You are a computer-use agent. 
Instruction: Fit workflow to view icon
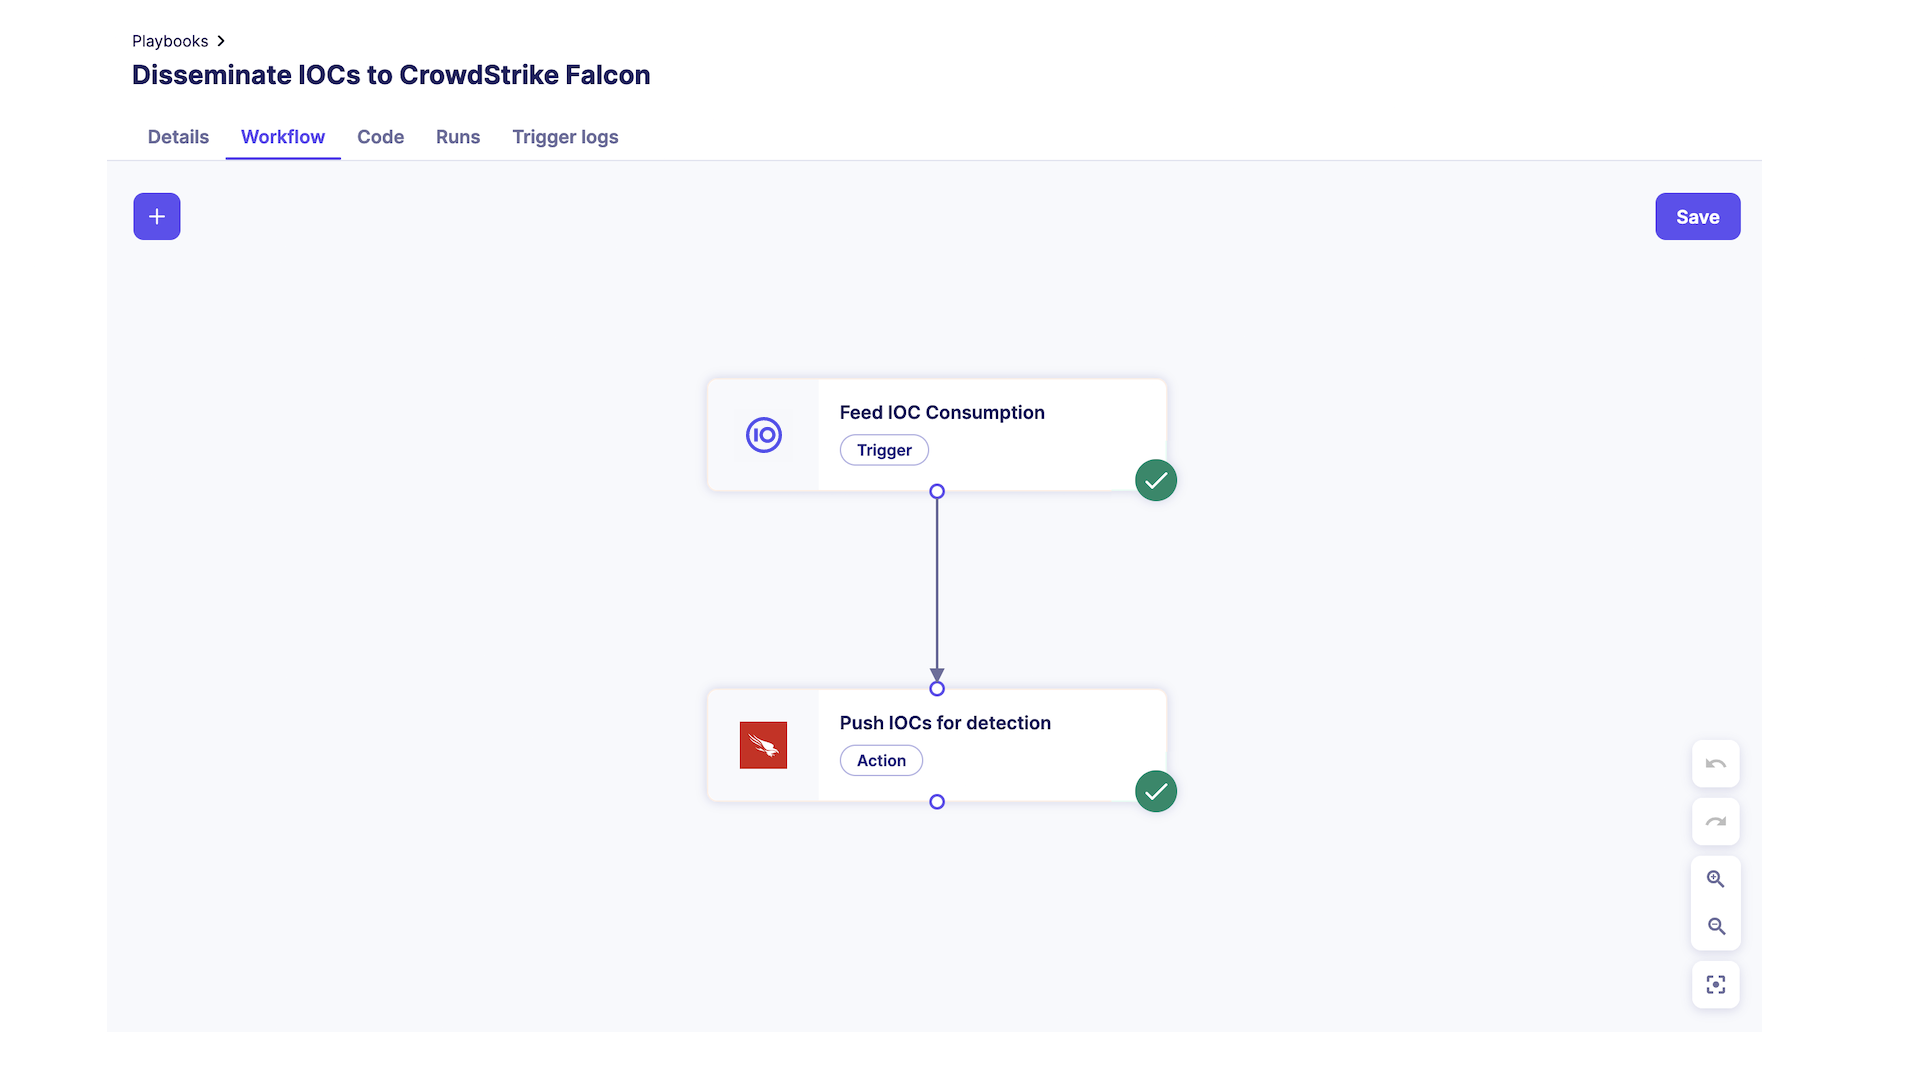tap(1716, 985)
